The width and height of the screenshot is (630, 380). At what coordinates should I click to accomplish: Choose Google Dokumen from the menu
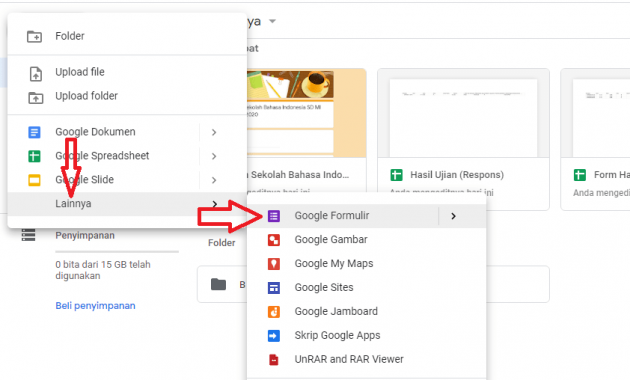click(x=127, y=132)
